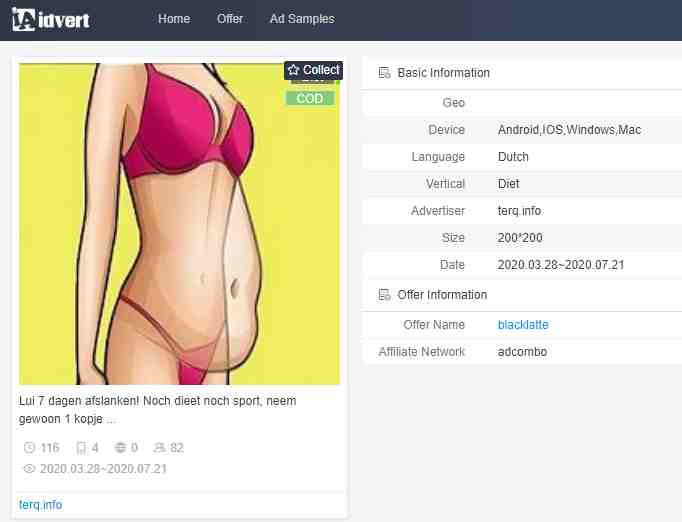Click the eye icon by date range
682x522 pixels.
click(x=29, y=468)
